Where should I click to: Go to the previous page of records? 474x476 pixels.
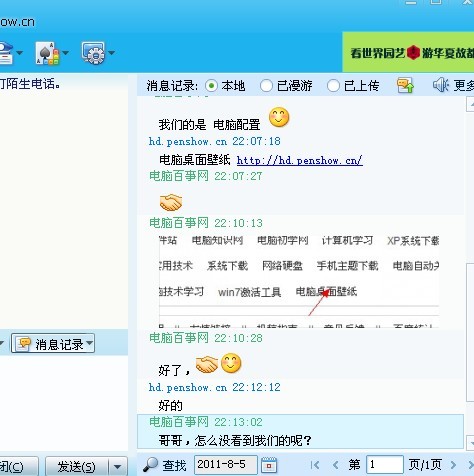click(x=335, y=465)
